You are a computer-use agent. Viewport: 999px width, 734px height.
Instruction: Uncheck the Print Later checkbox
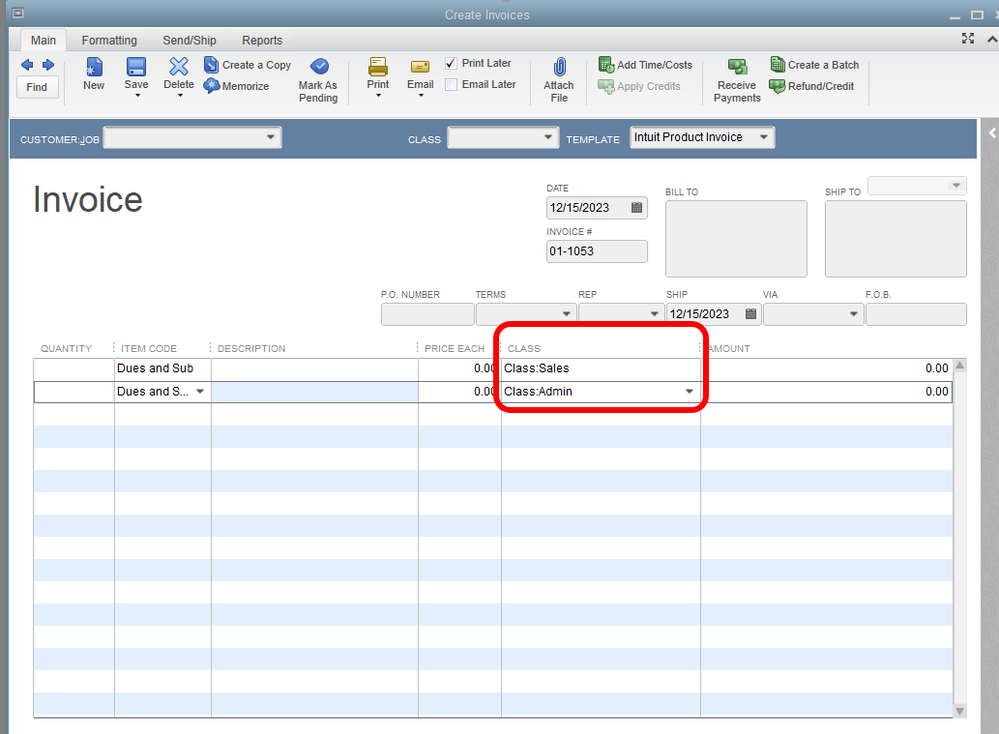tap(451, 63)
